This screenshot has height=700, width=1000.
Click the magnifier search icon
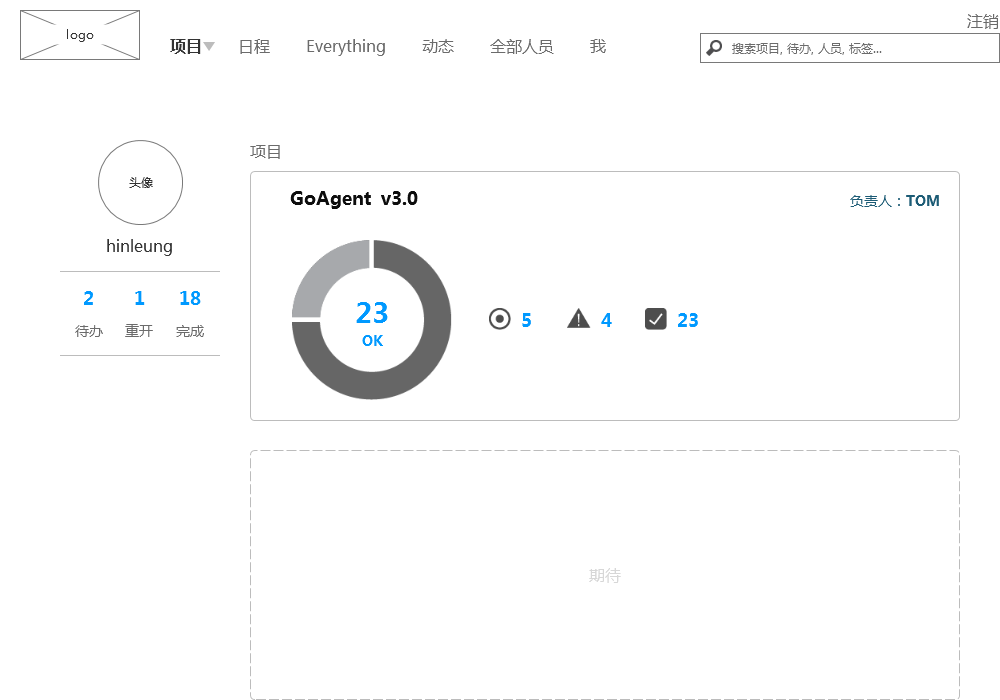[x=715, y=47]
